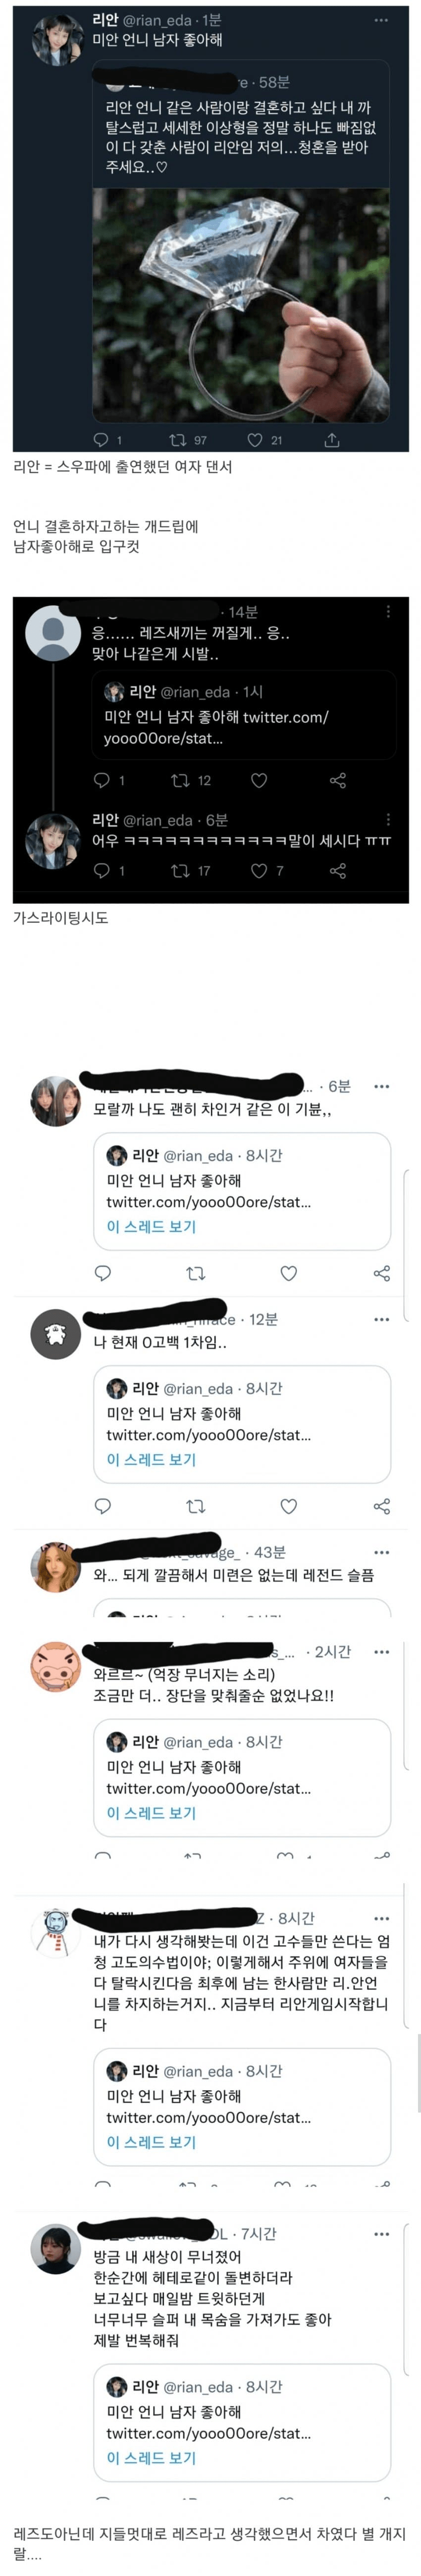Open the twitter.com/yooo00ore link in the 2시간 quote
Screen dimensions: 421x2576
[x=208, y=1788]
